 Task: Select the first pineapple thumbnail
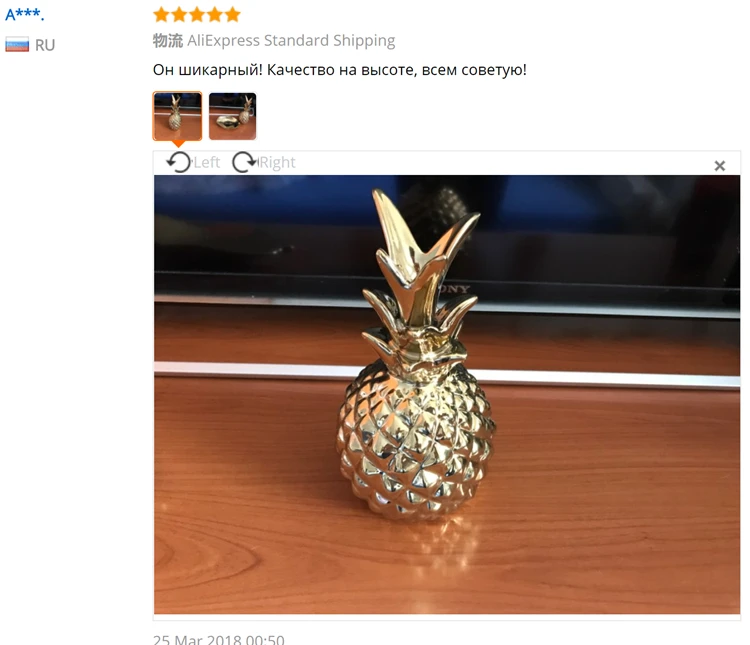(177, 116)
